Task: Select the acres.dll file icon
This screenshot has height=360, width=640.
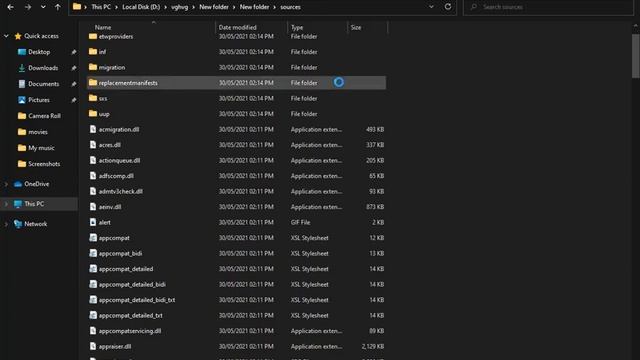Action: [x=93, y=144]
